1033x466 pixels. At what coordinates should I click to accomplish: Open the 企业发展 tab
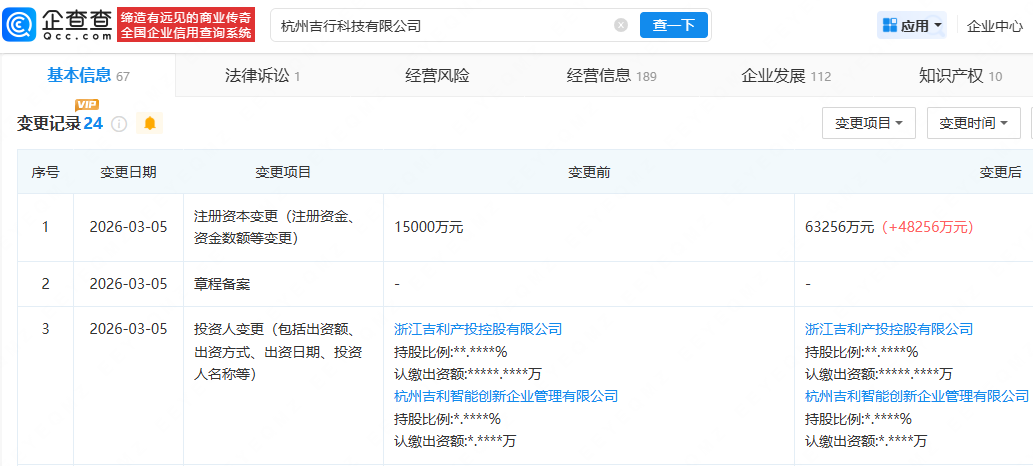[x=785, y=76]
